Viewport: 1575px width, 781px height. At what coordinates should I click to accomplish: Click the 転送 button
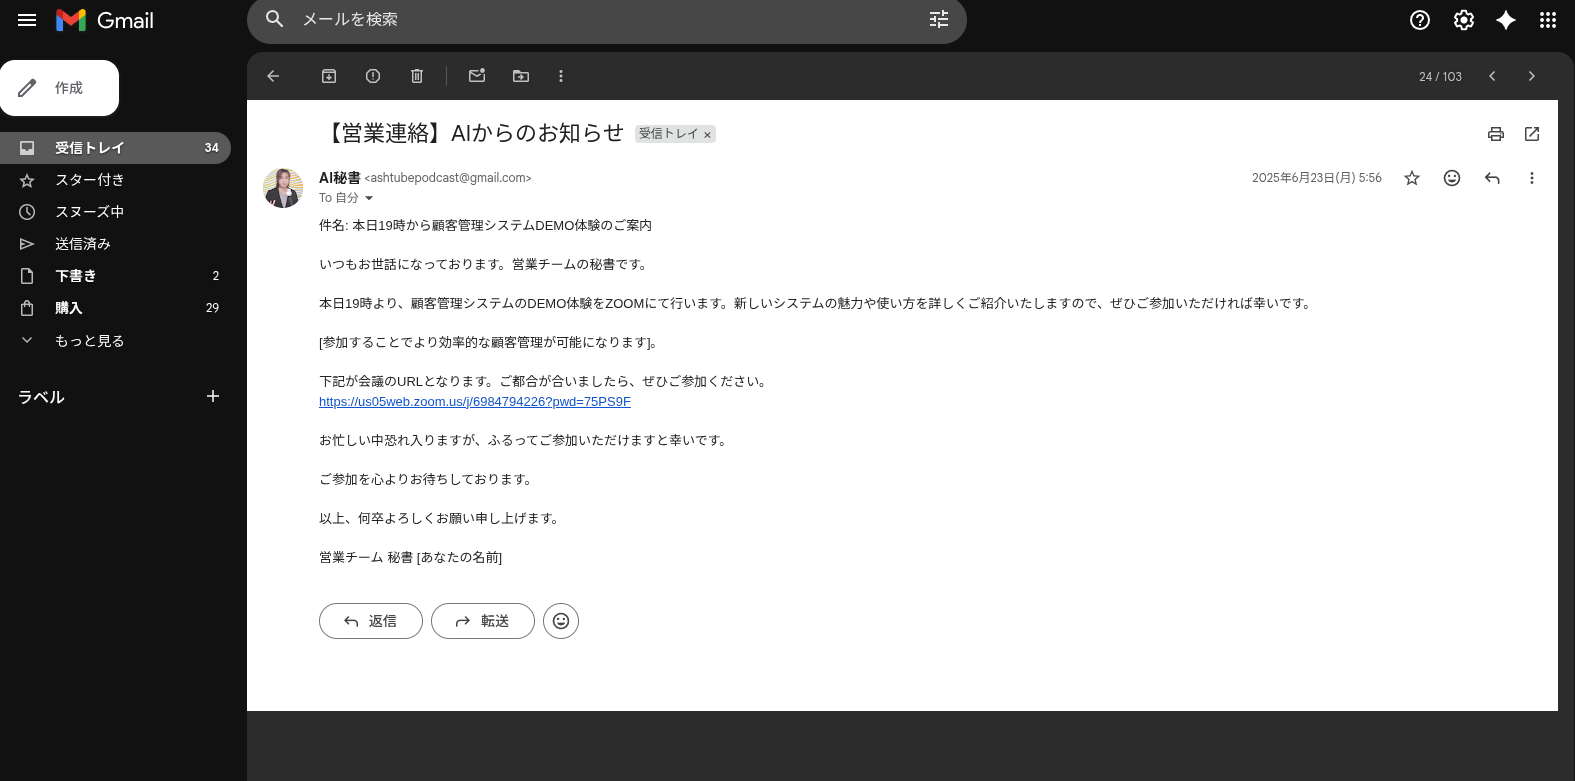point(483,621)
